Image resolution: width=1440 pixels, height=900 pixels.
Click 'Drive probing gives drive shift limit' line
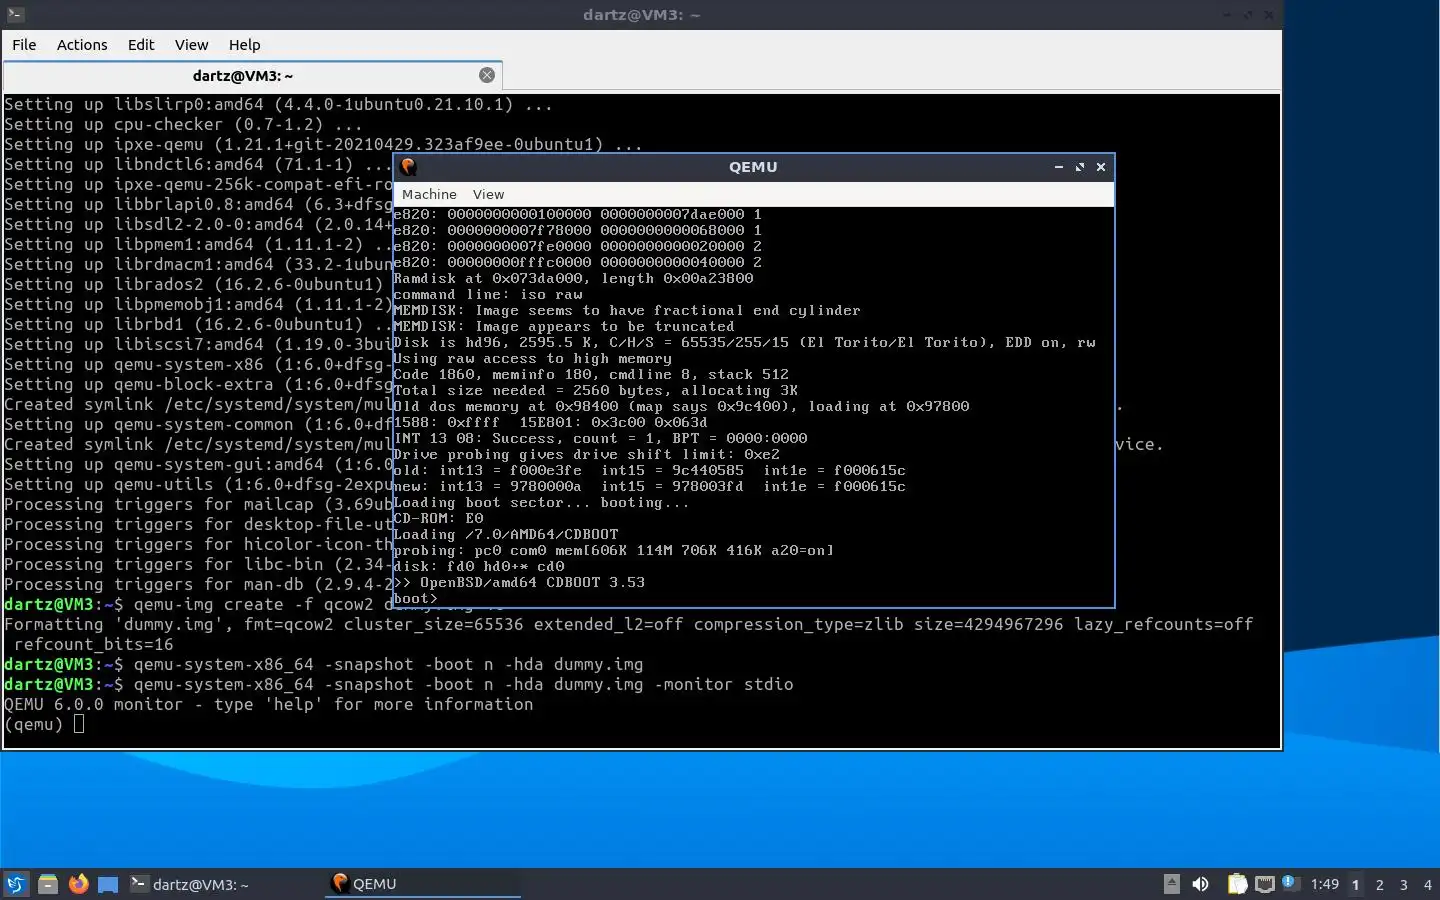(586, 454)
